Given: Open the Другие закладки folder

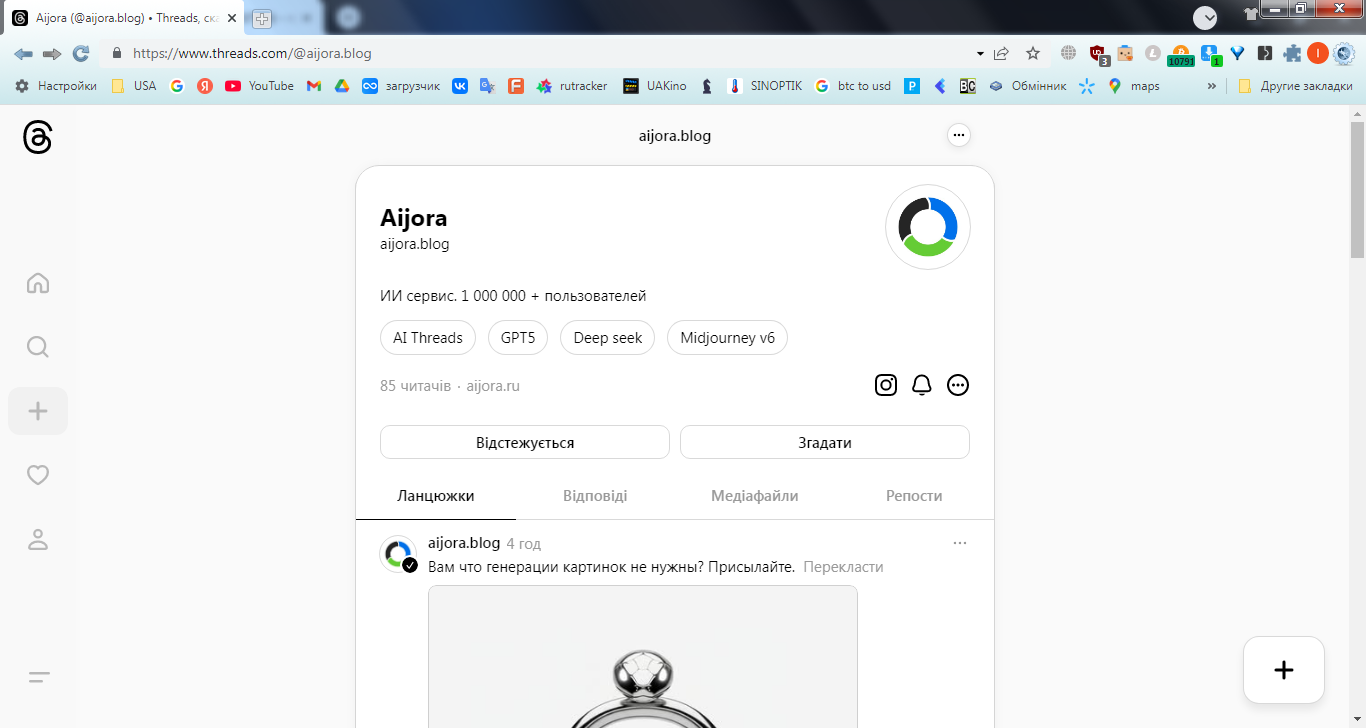Looking at the screenshot, I should click(1295, 86).
